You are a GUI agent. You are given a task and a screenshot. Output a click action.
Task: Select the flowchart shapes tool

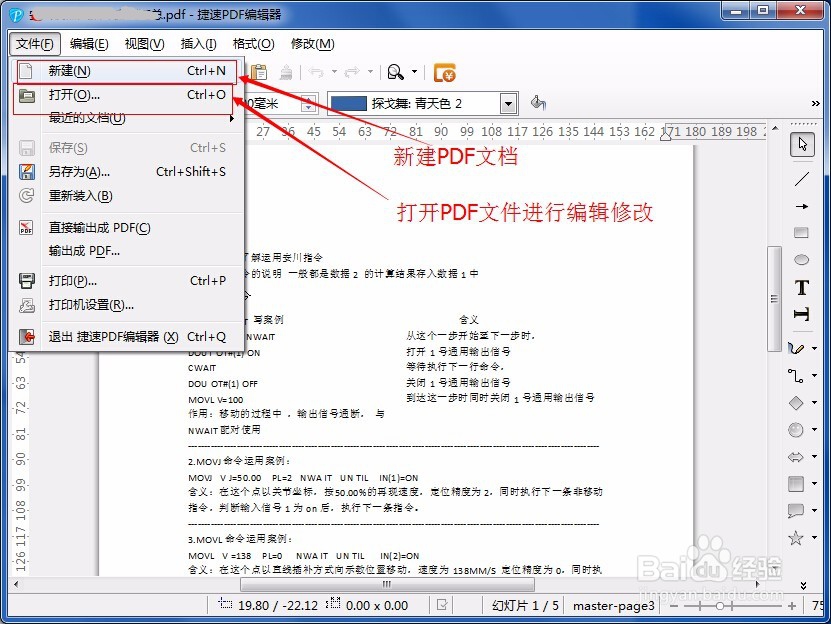(796, 484)
